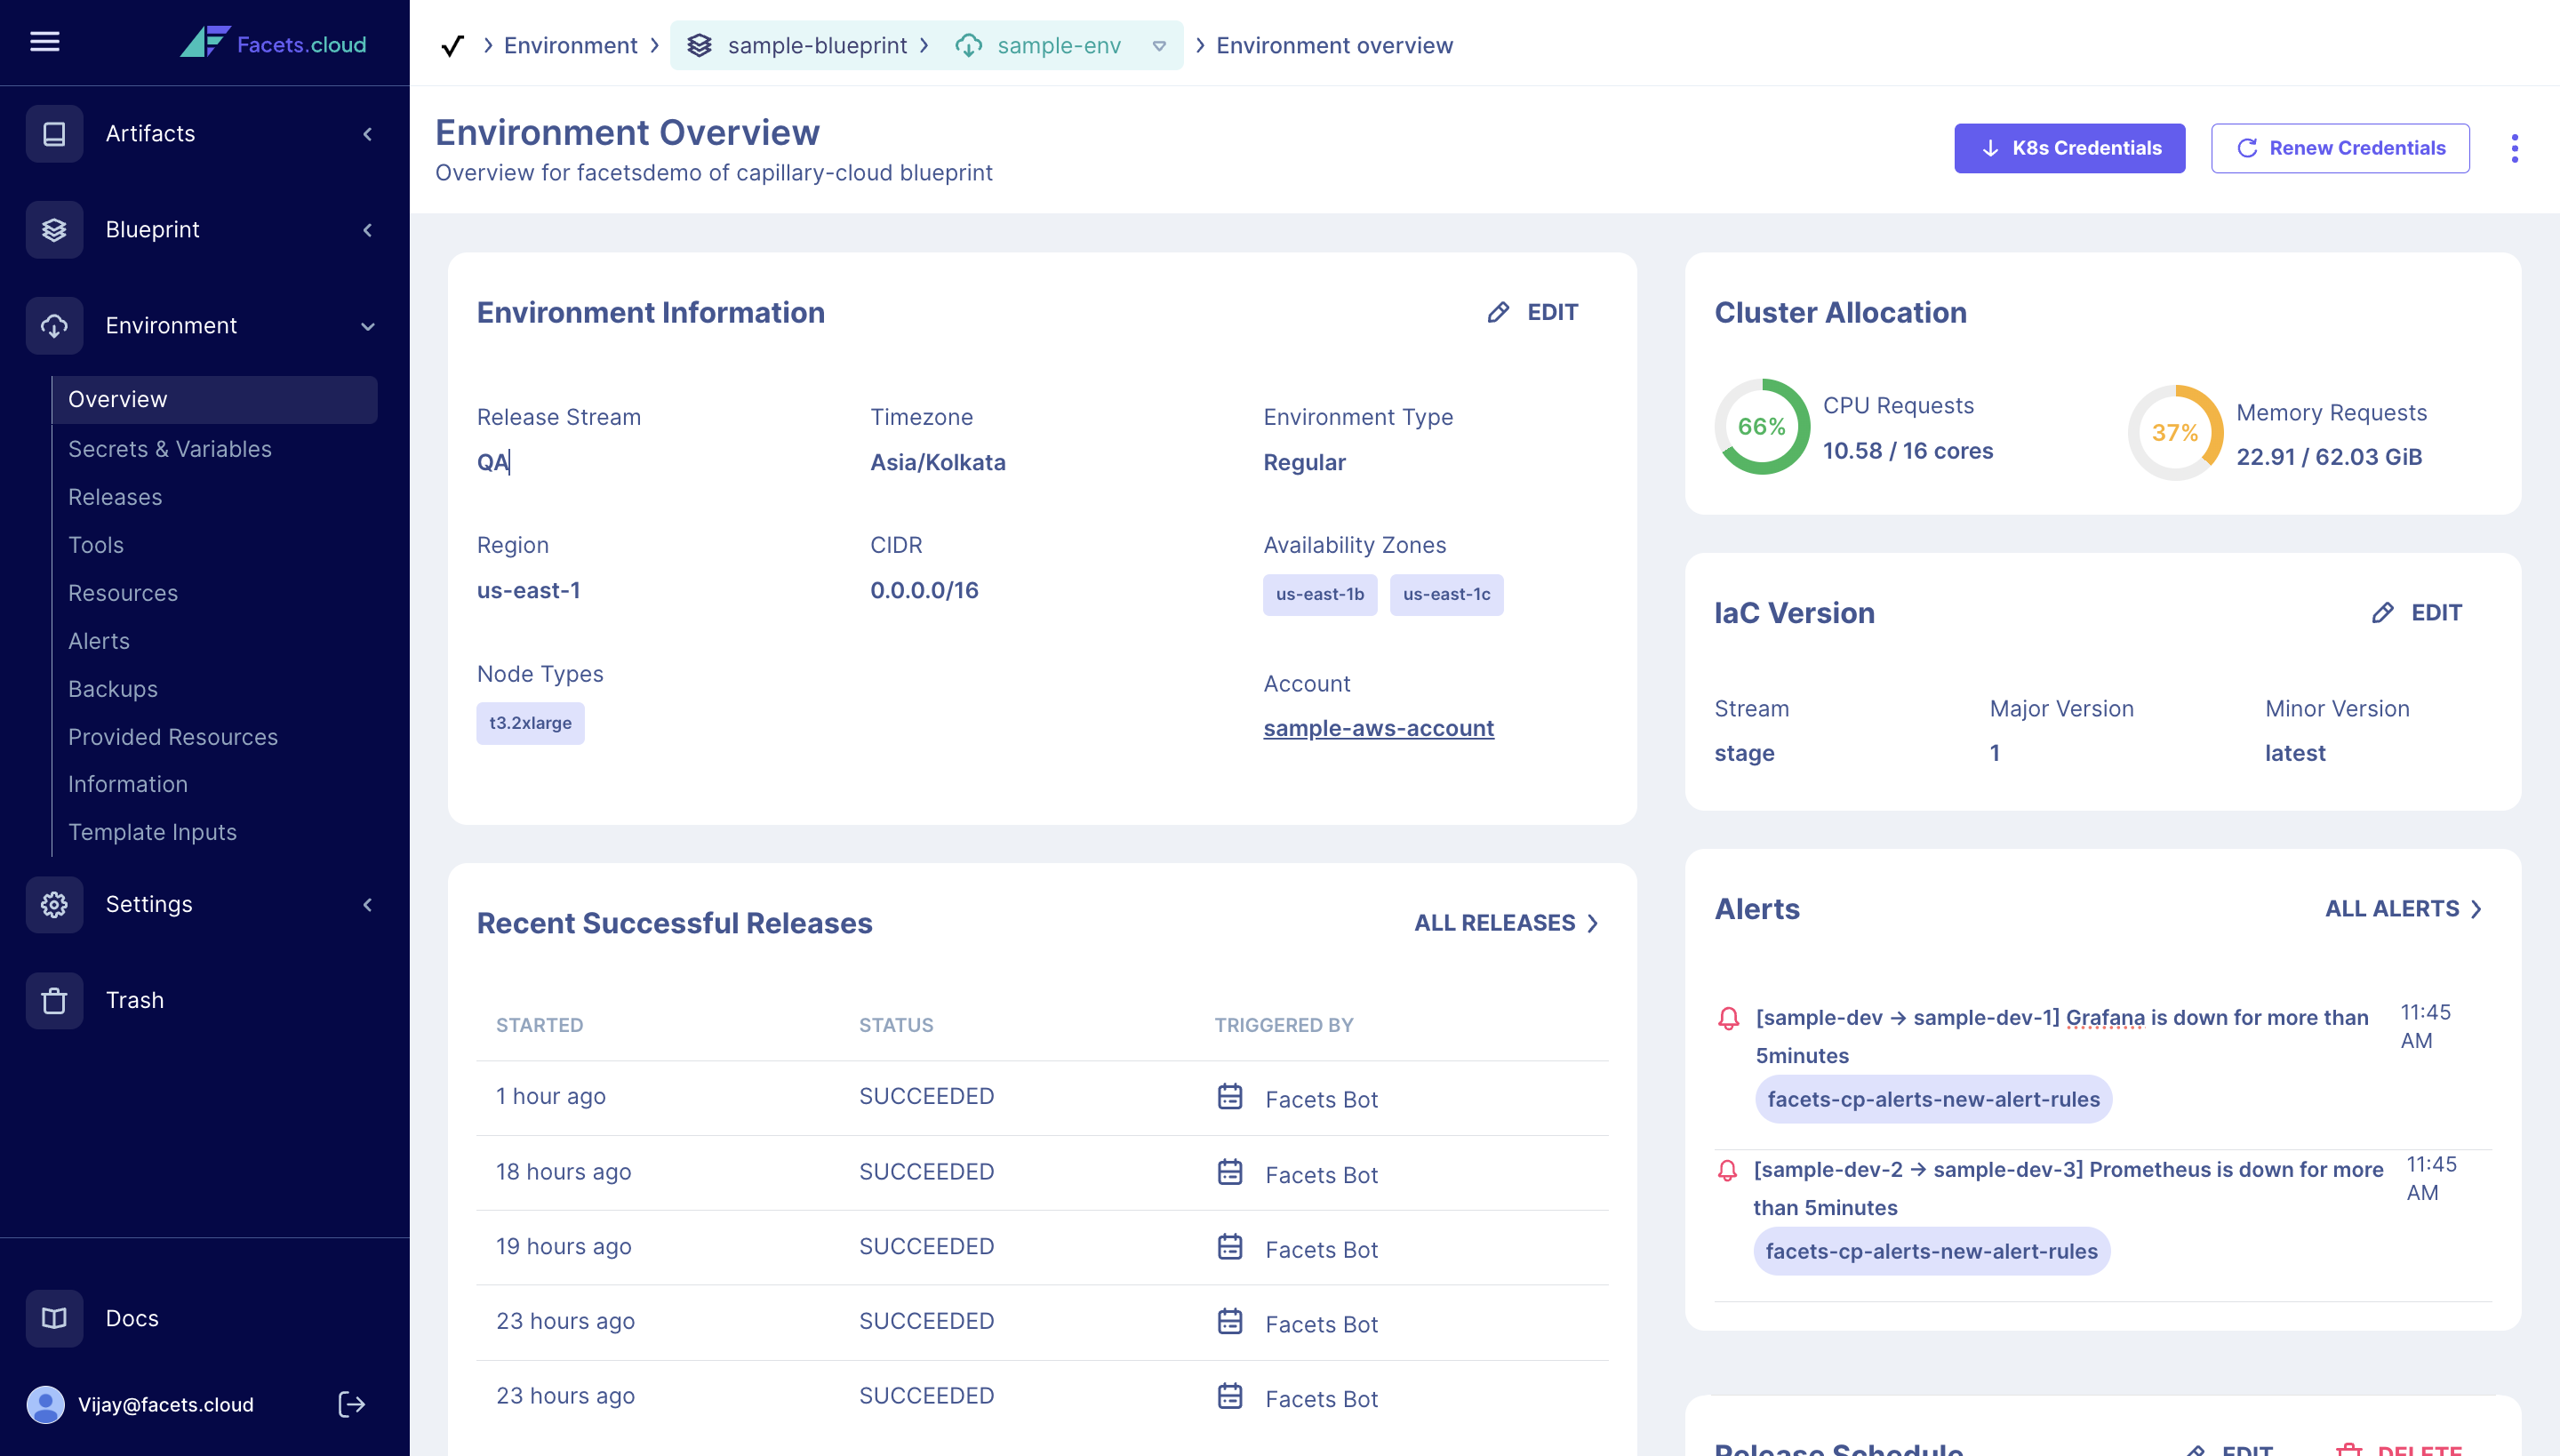Click the t3.2xlarge node type chip
This screenshot has width=2560, height=1456.
530,723
